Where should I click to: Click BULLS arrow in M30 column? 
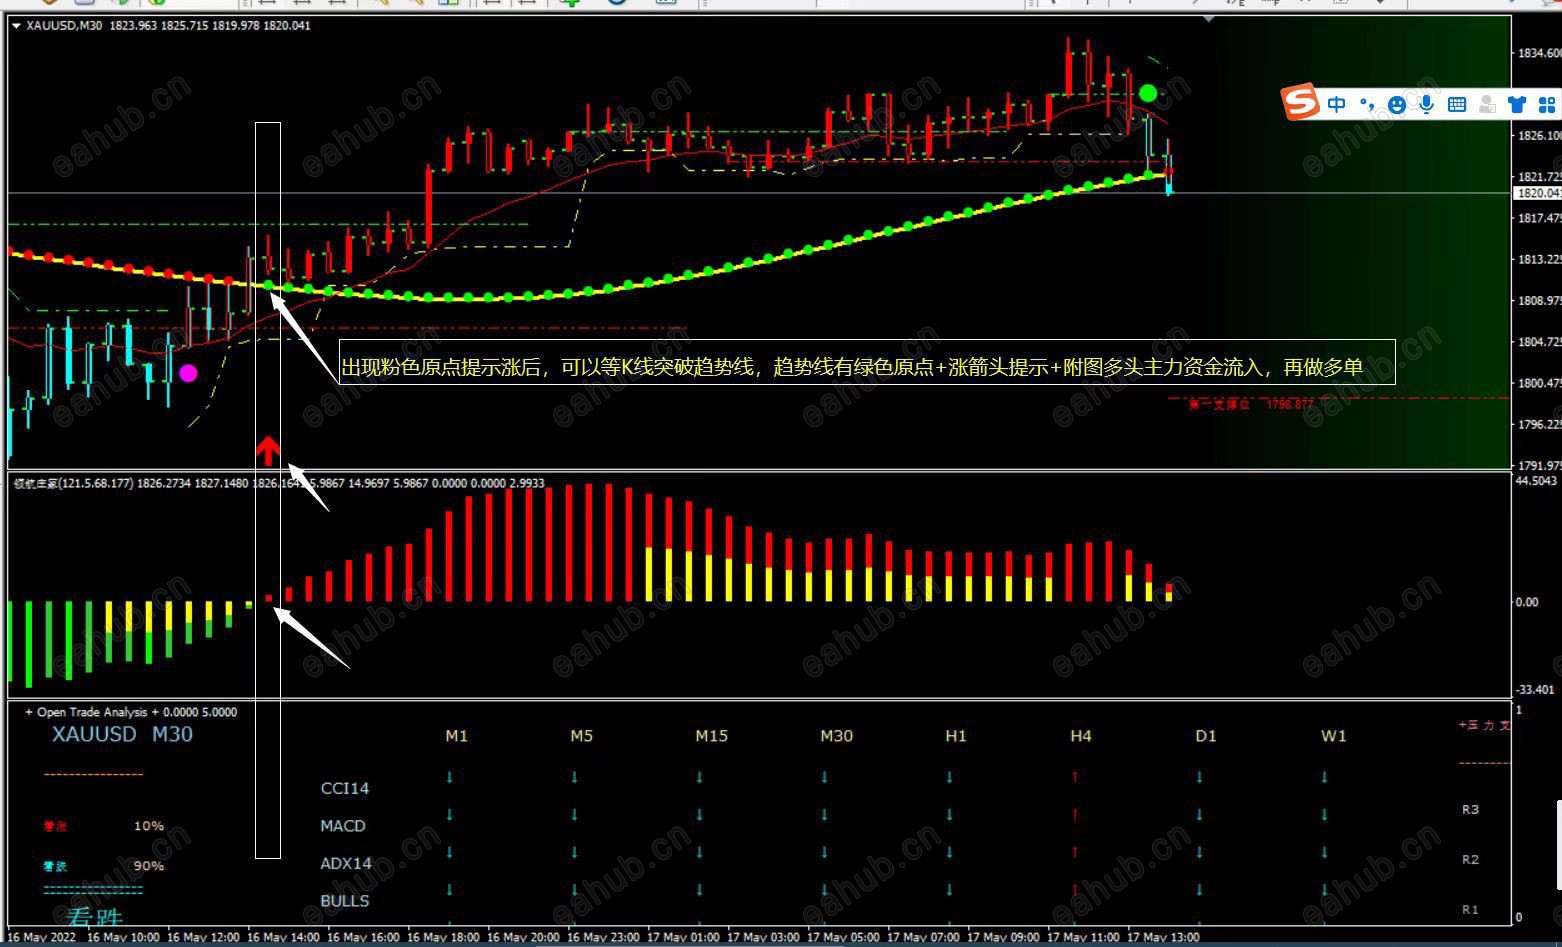point(825,889)
